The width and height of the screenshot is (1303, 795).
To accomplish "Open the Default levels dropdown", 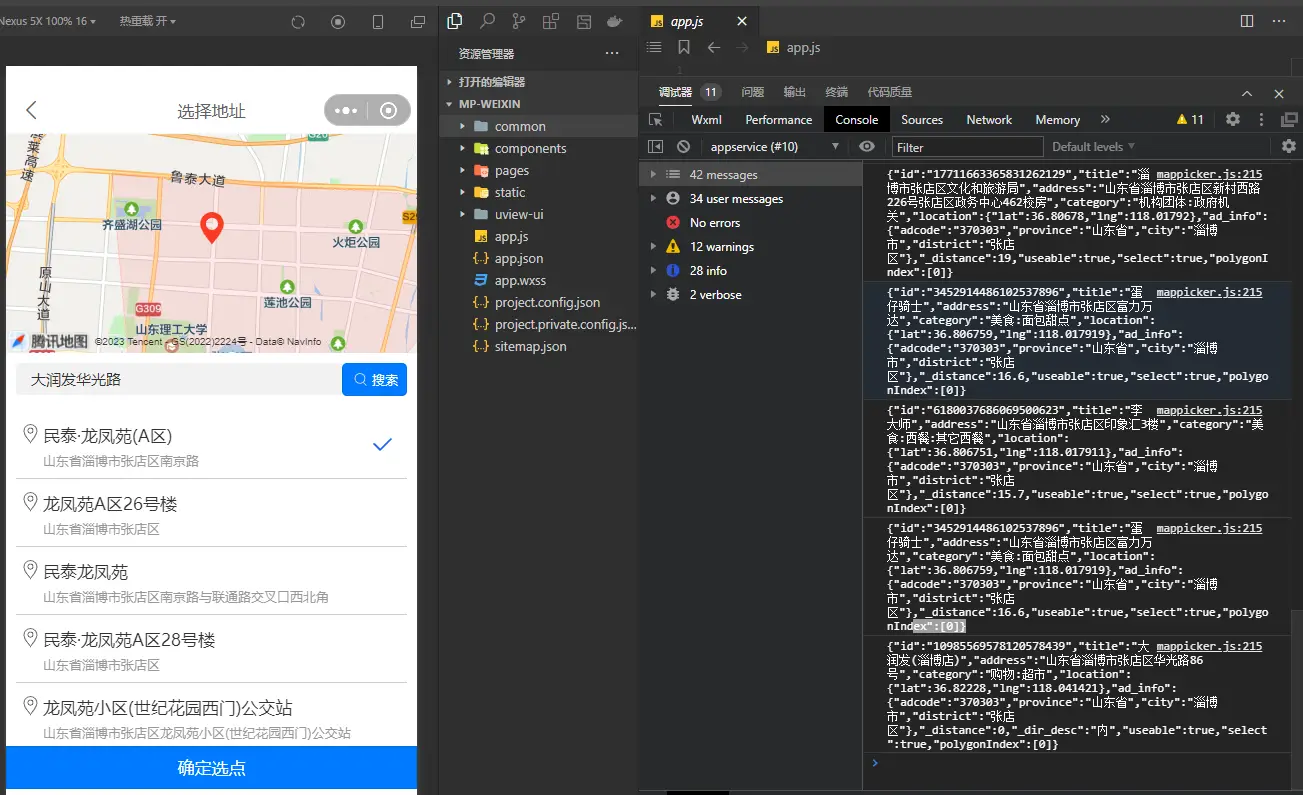I will (x=1095, y=146).
